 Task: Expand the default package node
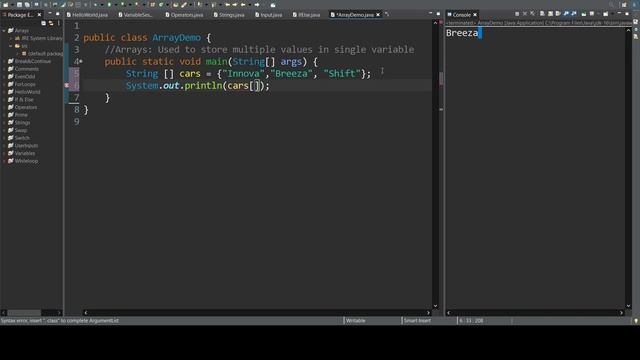coord(18,53)
